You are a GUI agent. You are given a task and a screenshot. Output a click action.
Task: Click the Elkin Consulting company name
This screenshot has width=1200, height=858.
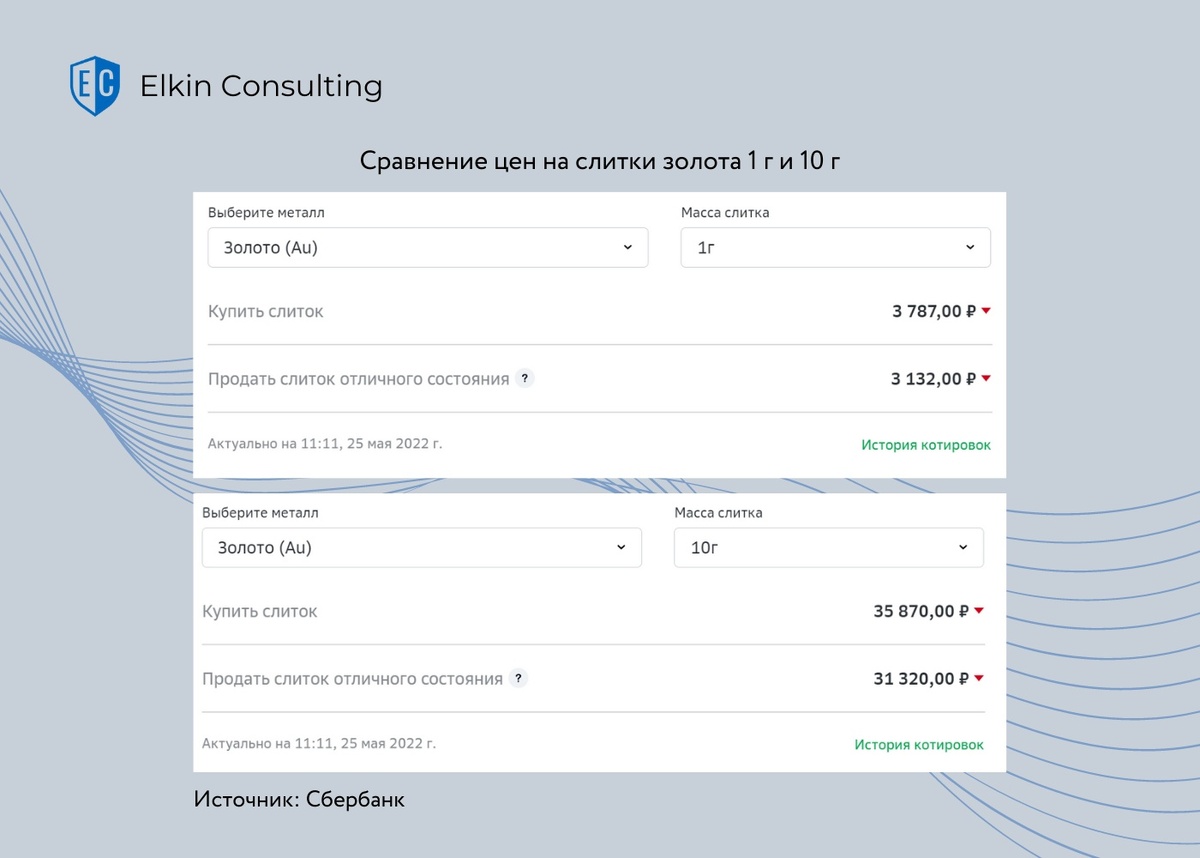[261, 87]
